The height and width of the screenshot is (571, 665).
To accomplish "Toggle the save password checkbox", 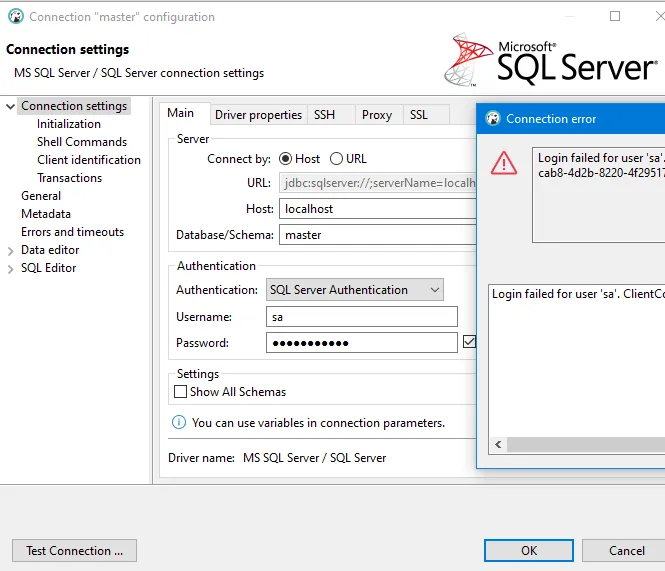I will [469, 341].
